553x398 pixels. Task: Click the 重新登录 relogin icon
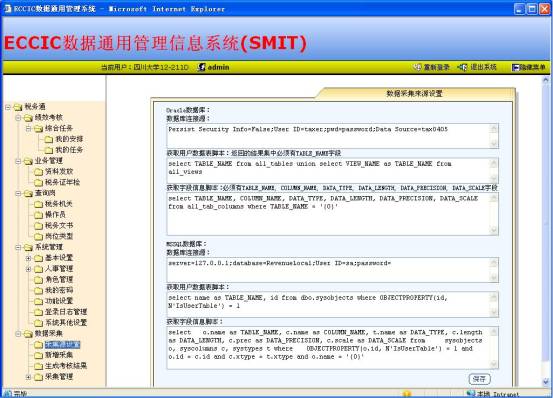click(x=417, y=67)
